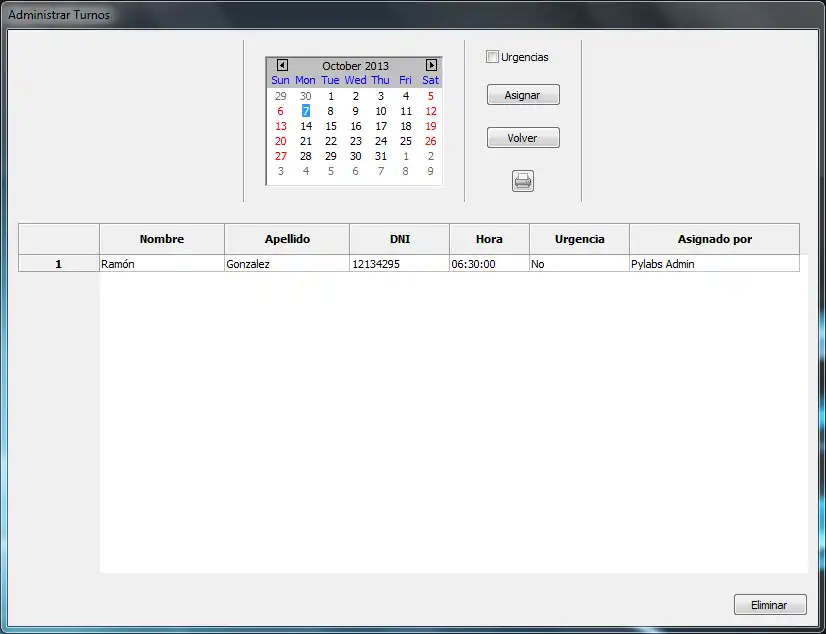826x634 pixels.
Task: Select row header number 1
Action: point(58,264)
